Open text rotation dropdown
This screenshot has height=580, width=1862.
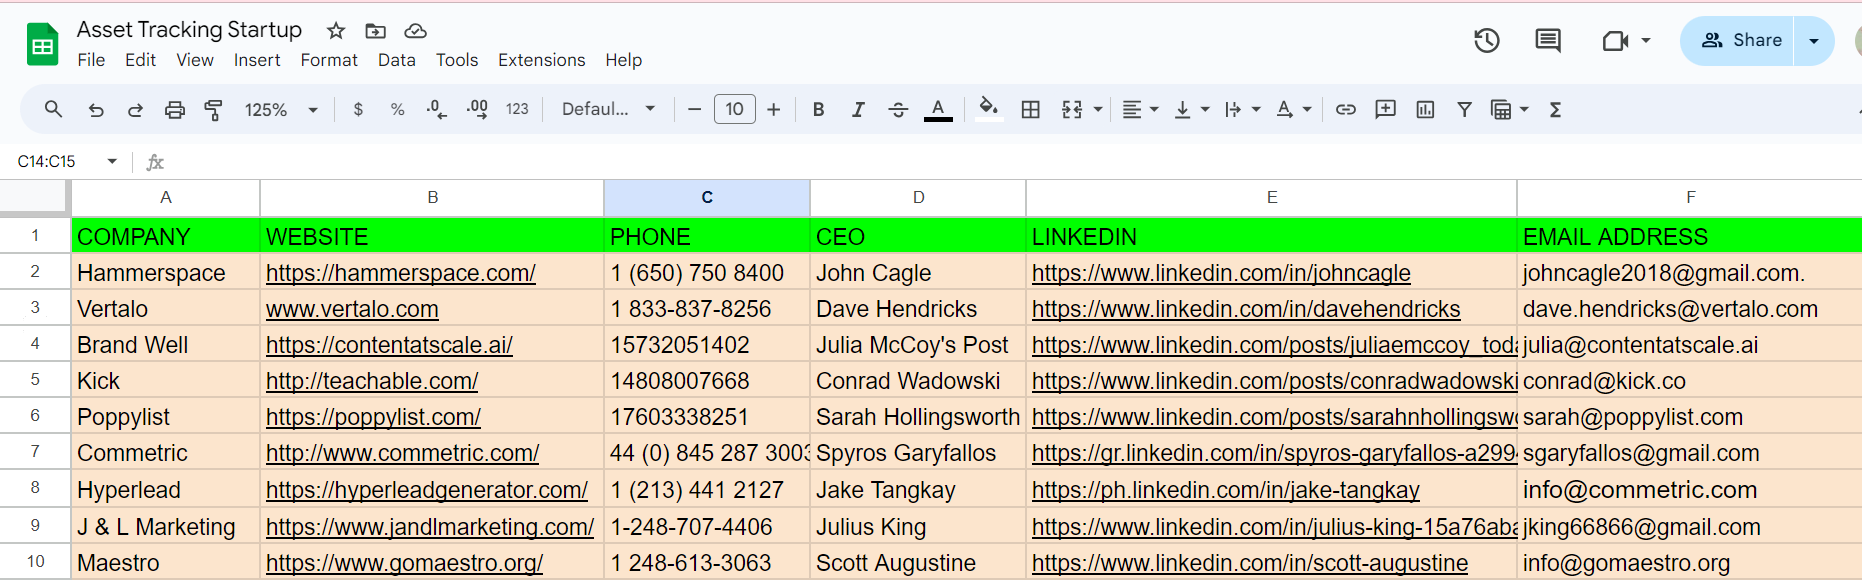tap(1293, 110)
